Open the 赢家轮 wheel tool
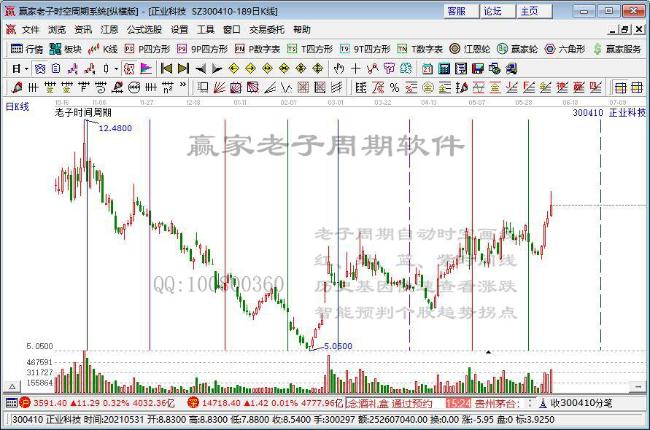650x430 pixels. pos(517,49)
